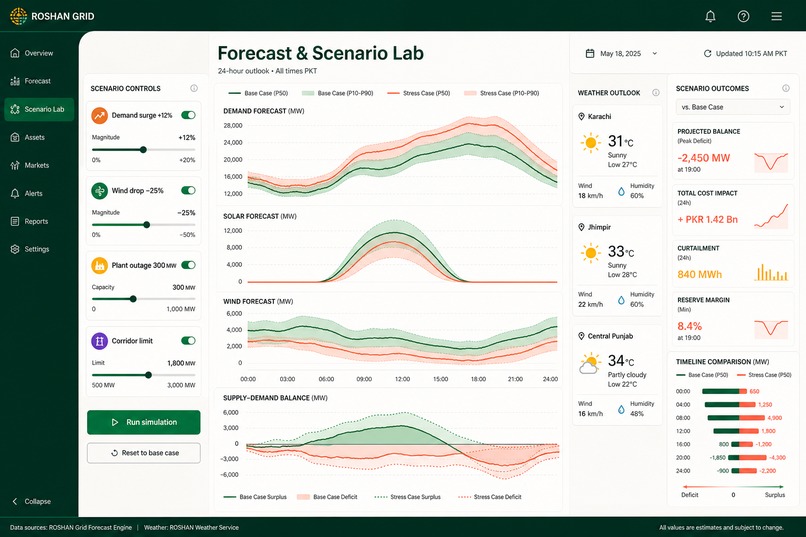Adjust Wind drop magnitude slider handle
The height and width of the screenshot is (537, 806).
tap(146, 225)
